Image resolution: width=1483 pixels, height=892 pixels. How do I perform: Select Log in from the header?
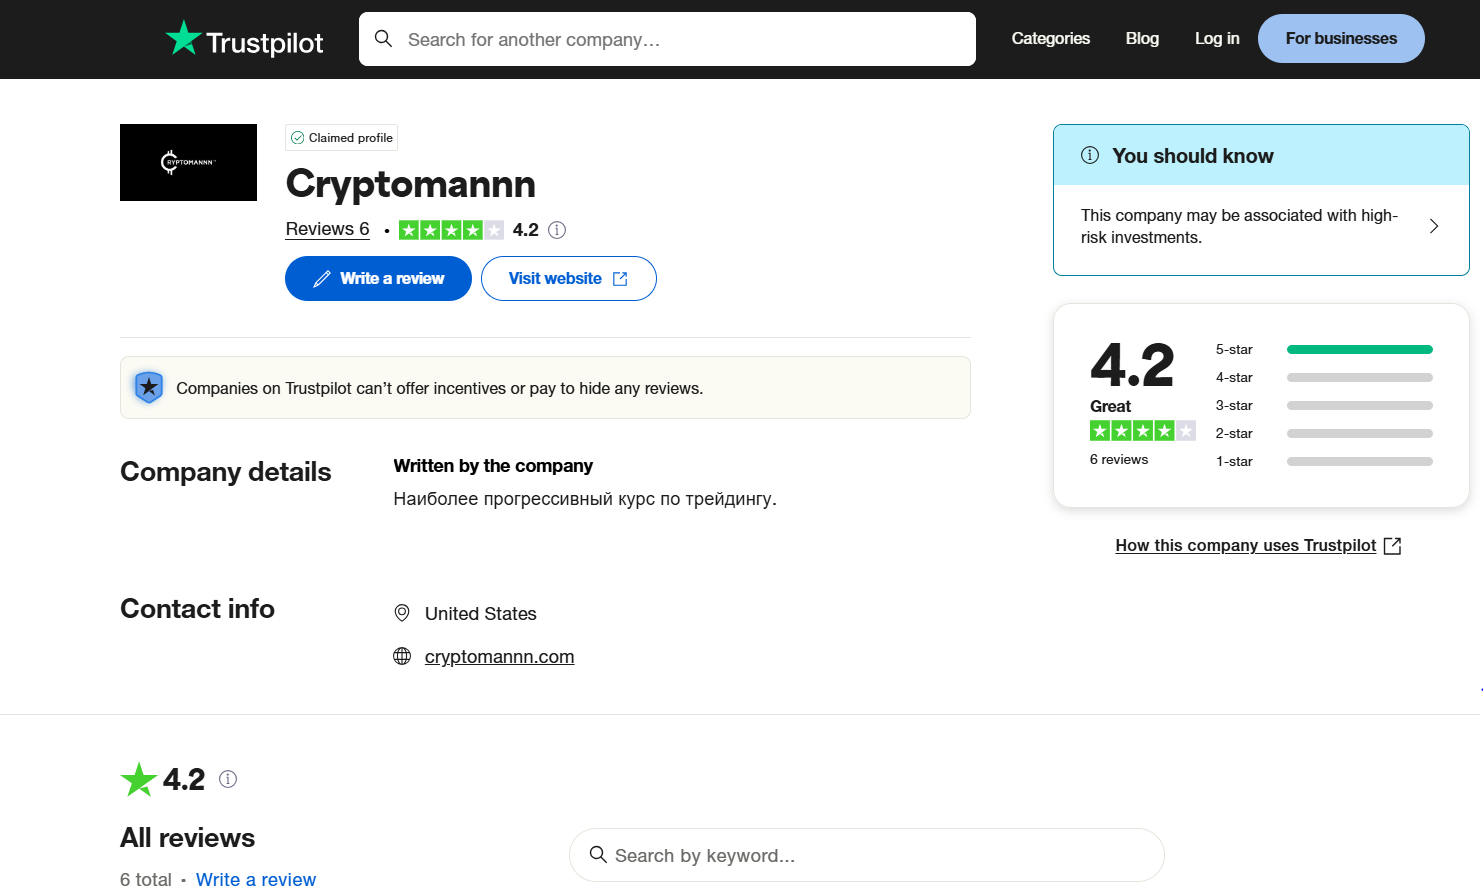coord(1217,38)
